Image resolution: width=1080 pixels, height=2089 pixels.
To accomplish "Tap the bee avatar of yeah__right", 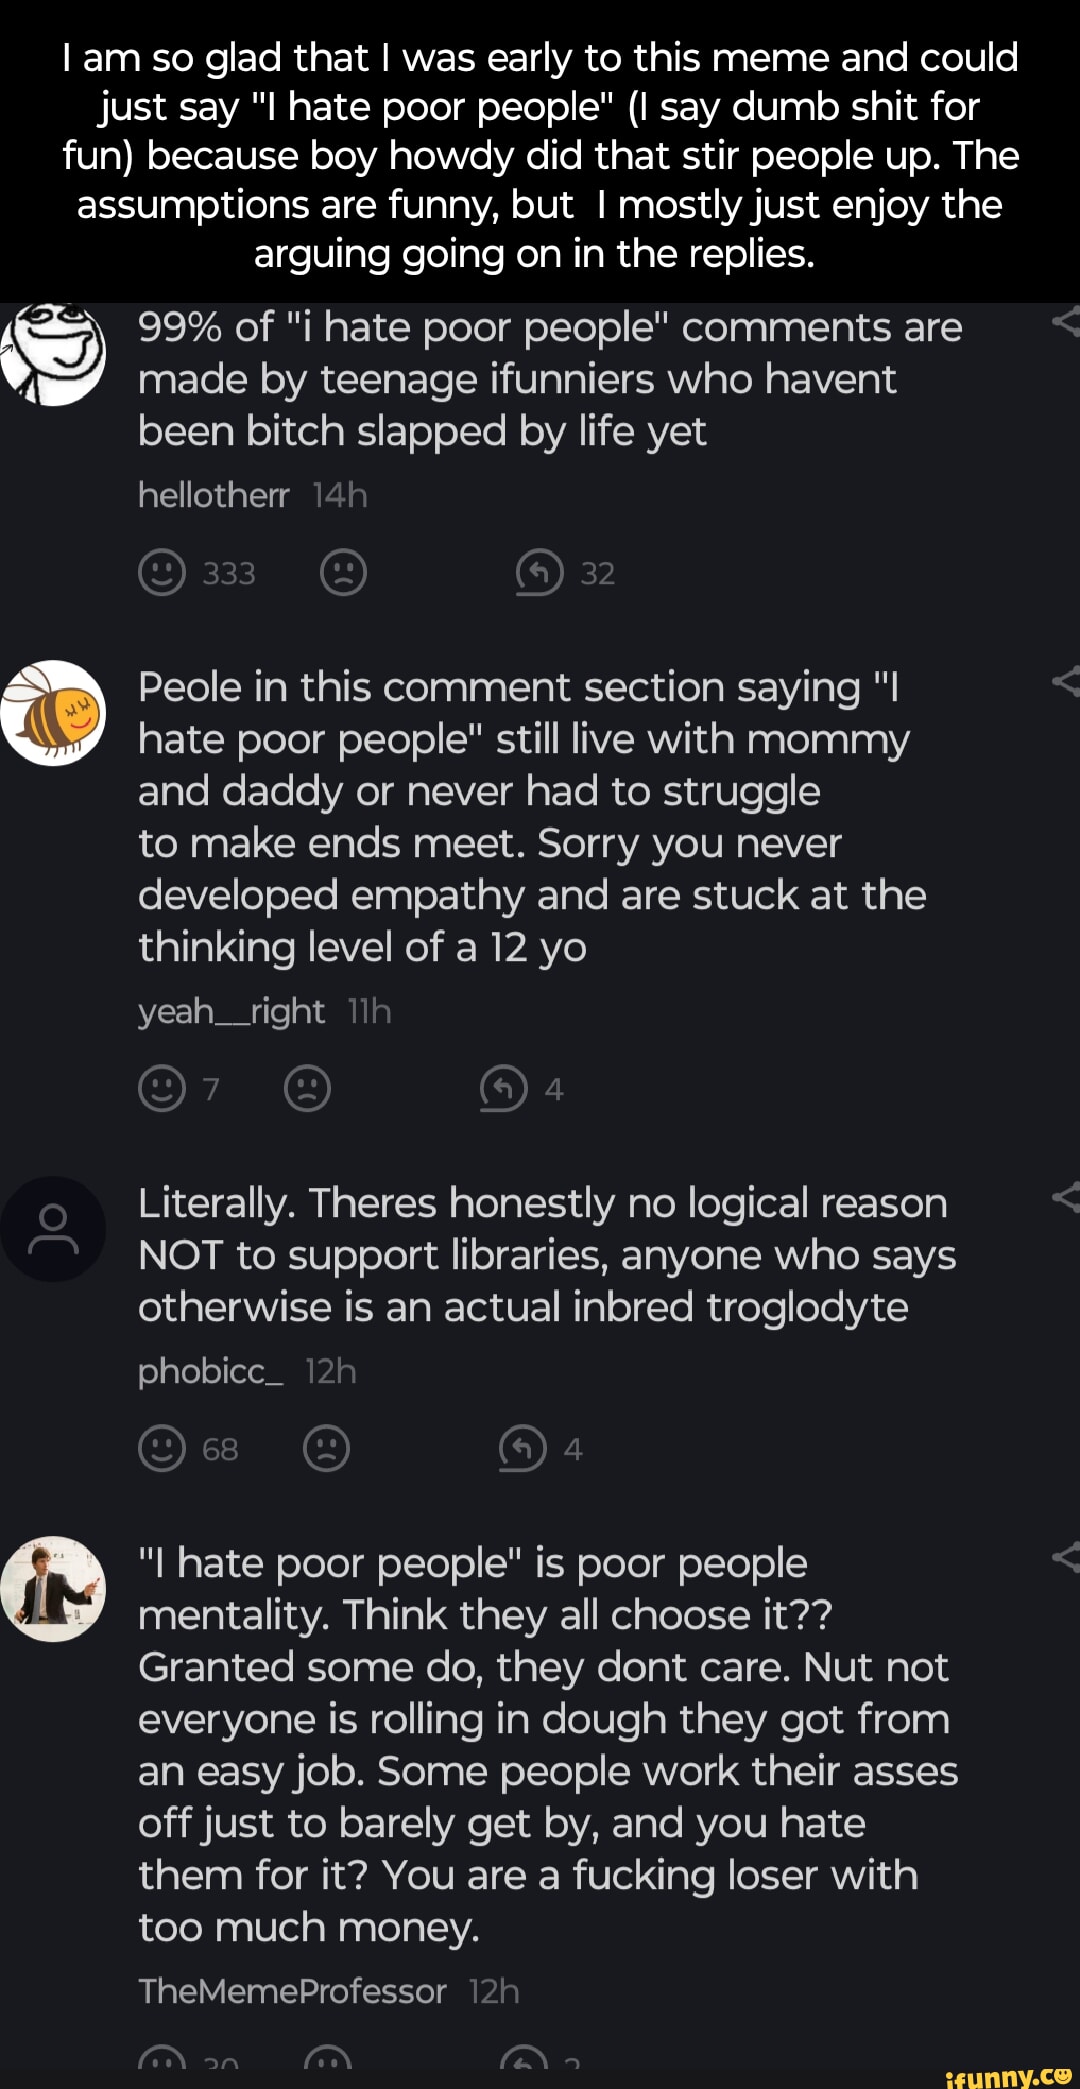I will [53, 713].
